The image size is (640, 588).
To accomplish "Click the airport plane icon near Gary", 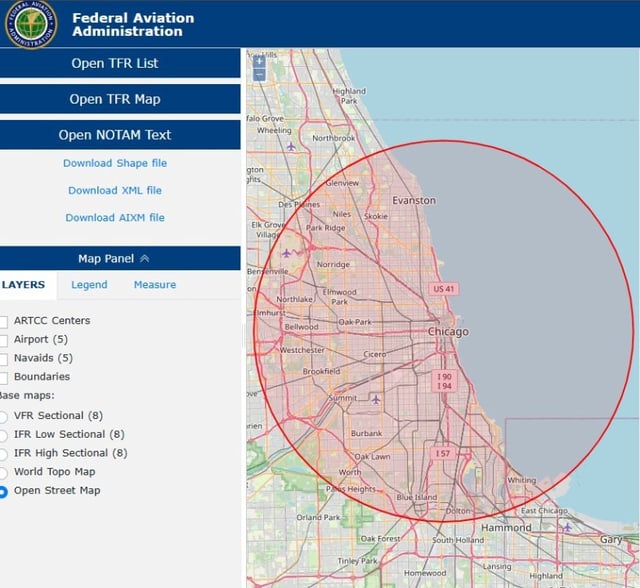I will coord(566,526).
